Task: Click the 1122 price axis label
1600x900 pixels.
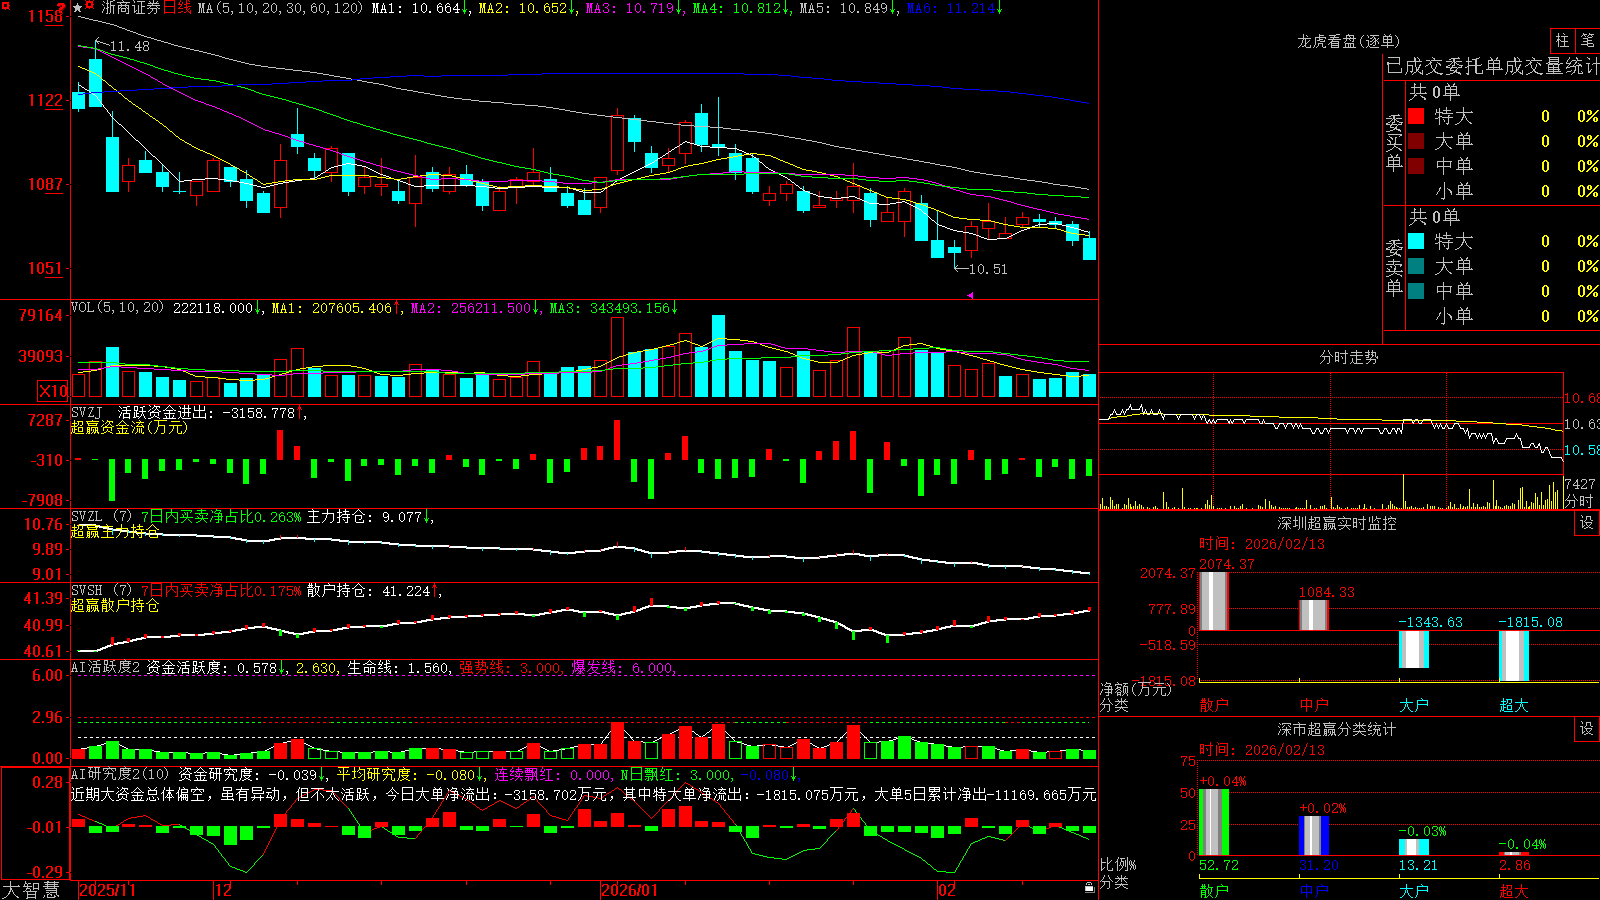Action: 45,100
